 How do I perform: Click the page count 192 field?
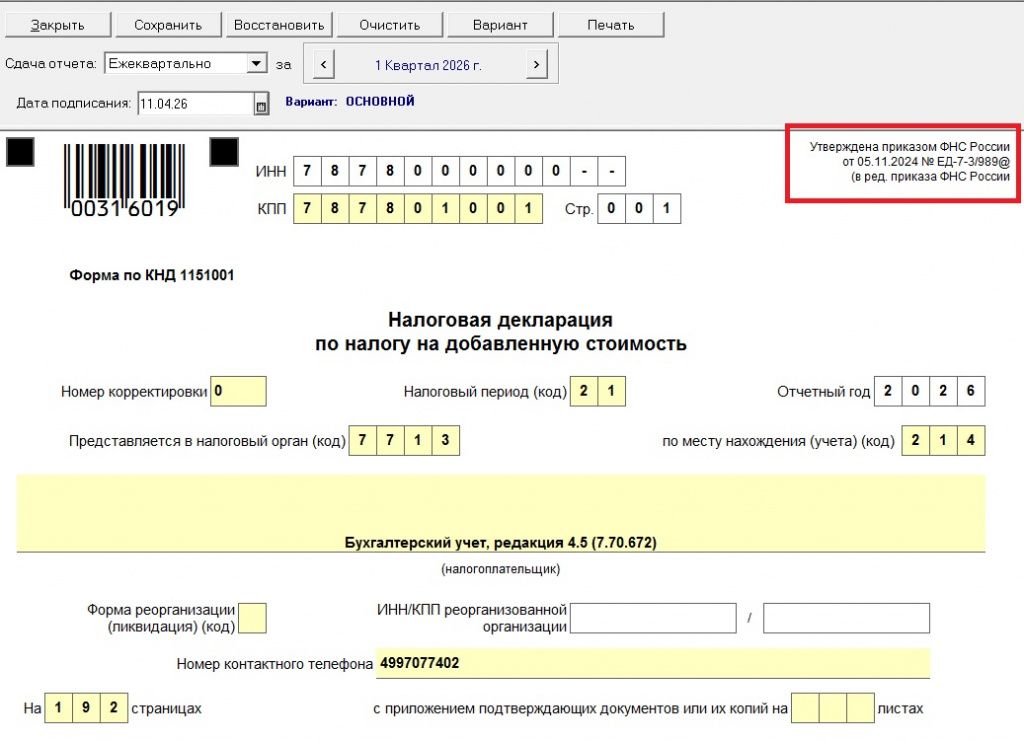point(86,708)
